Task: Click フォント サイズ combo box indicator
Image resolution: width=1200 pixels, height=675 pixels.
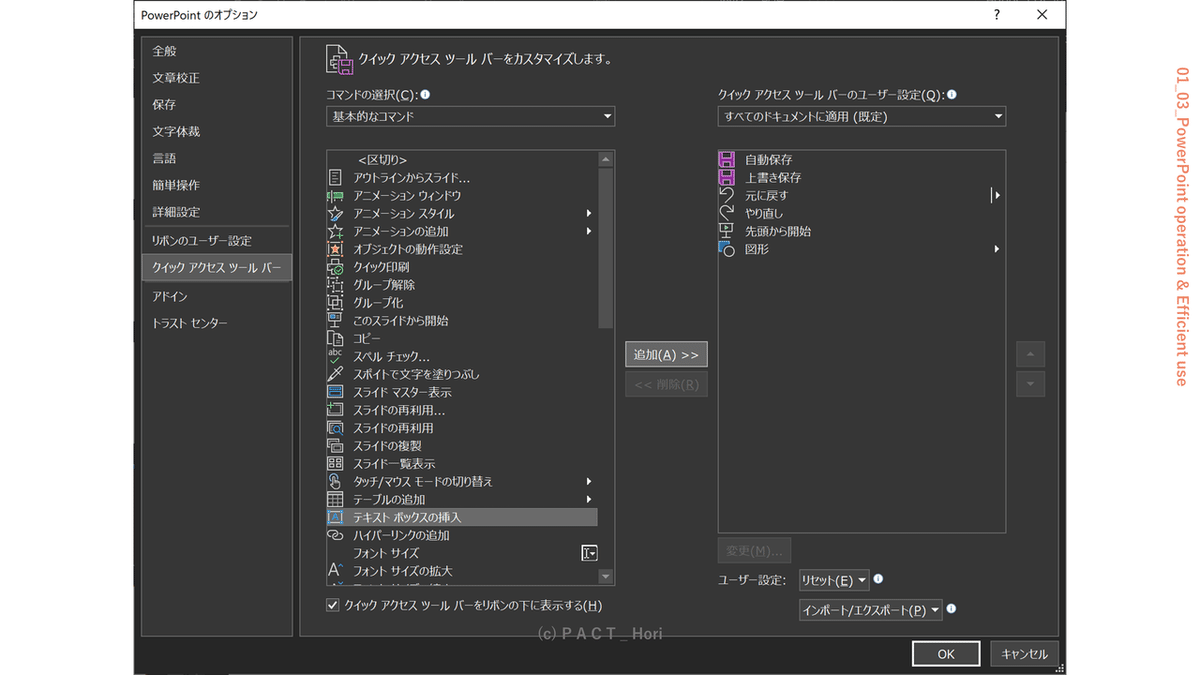Action: (x=589, y=553)
